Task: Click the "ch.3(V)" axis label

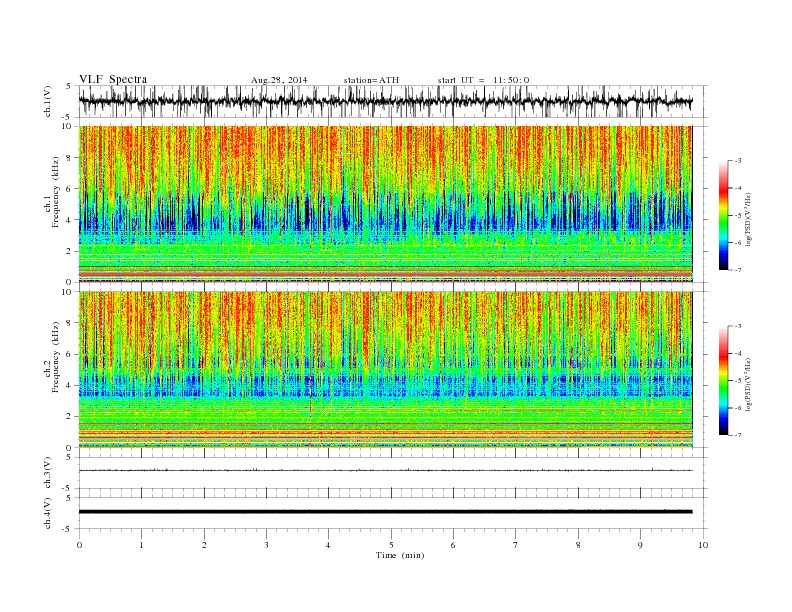Action: (48, 473)
